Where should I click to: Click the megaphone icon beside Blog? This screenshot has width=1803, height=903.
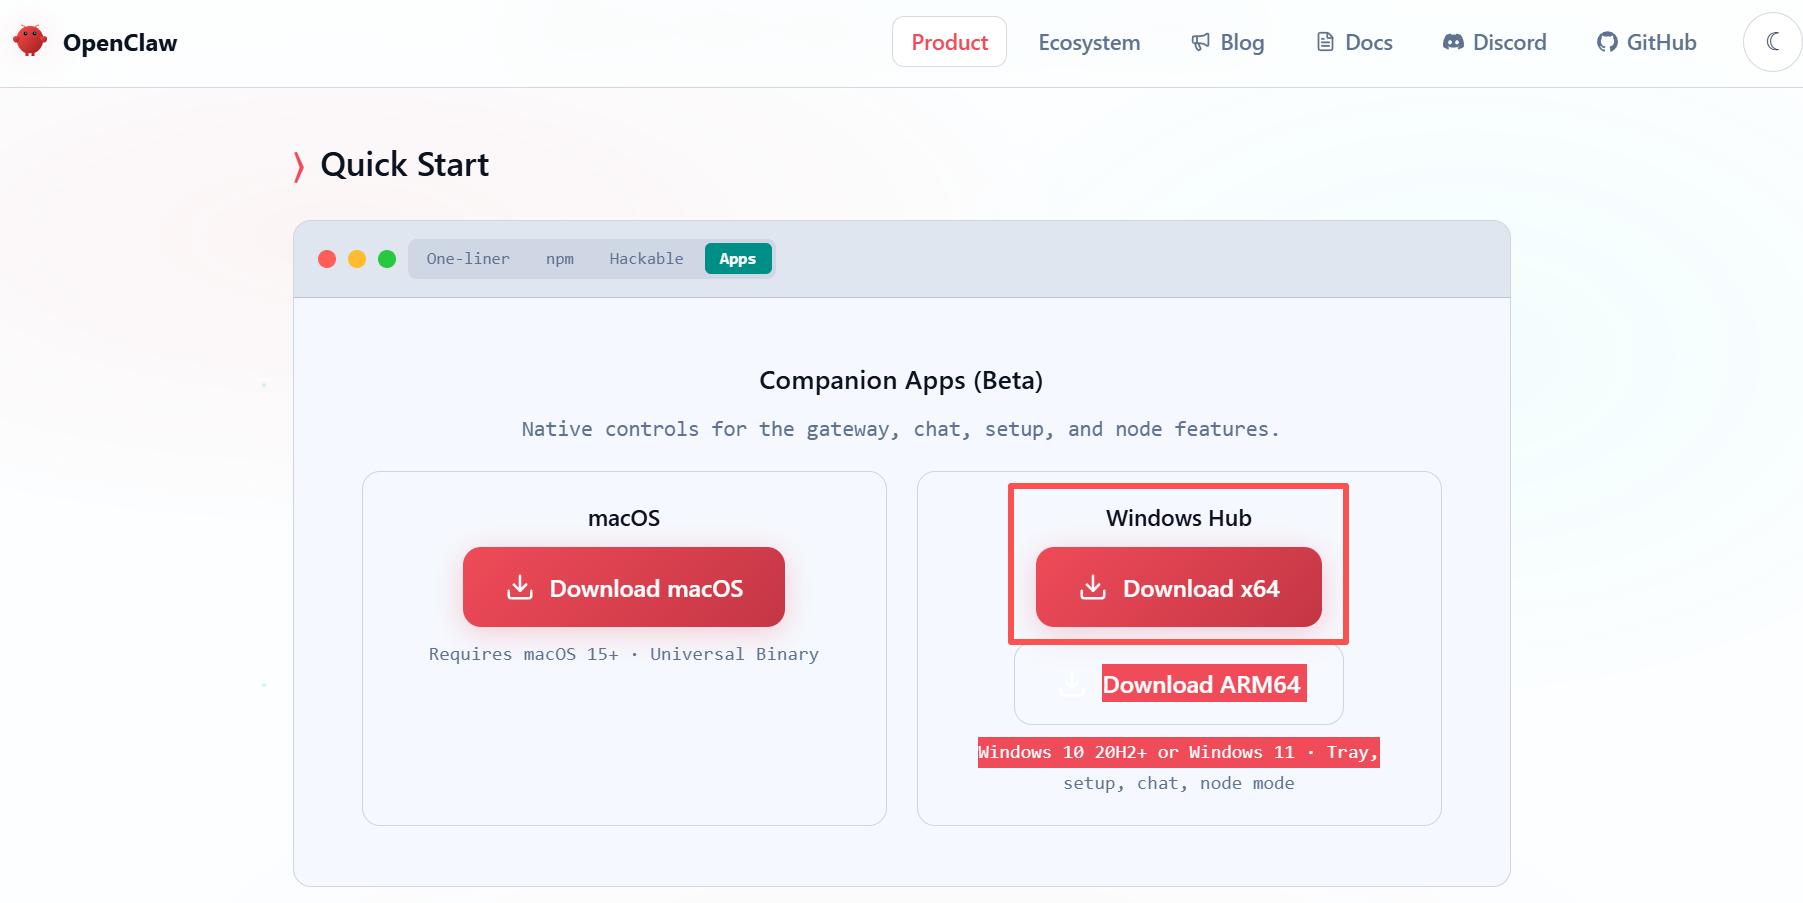pos(1200,42)
